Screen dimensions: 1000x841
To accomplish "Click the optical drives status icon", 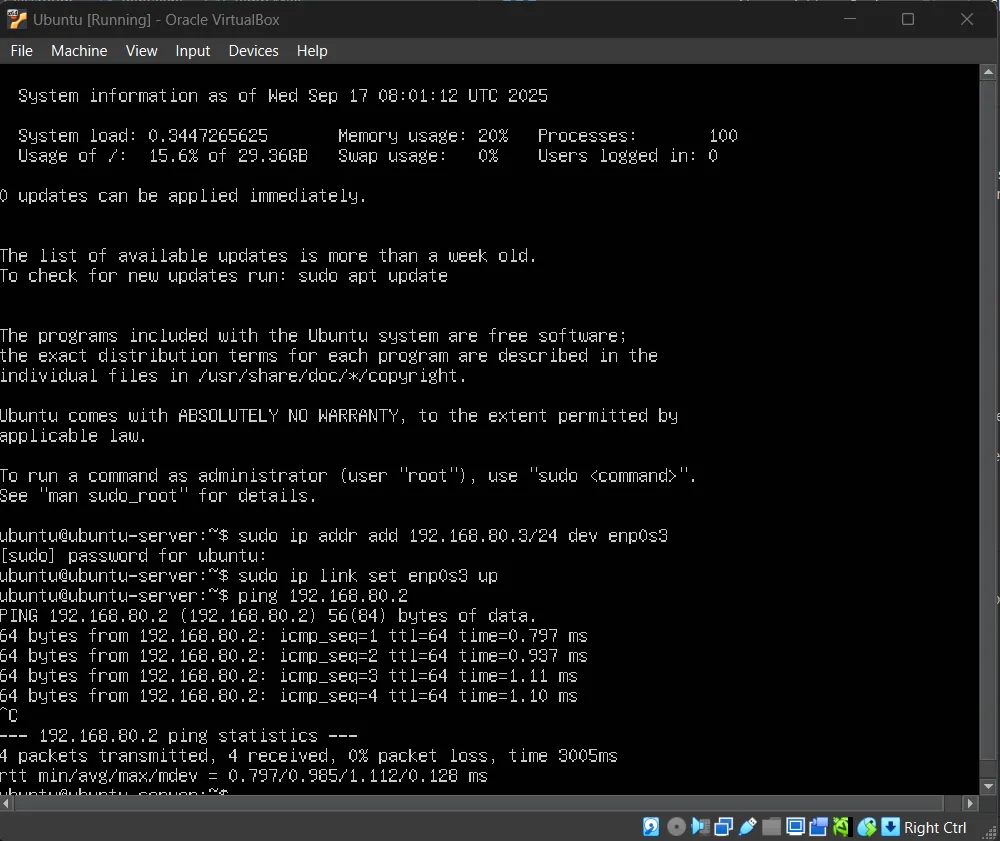I will pos(675,827).
